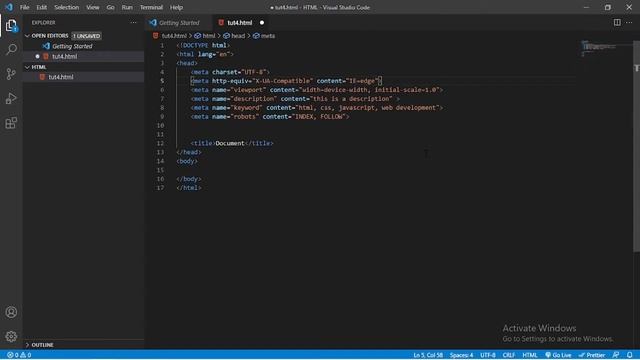Open the Terminal menu
The width and height of the screenshot is (640, 360).
click(151, 7)
